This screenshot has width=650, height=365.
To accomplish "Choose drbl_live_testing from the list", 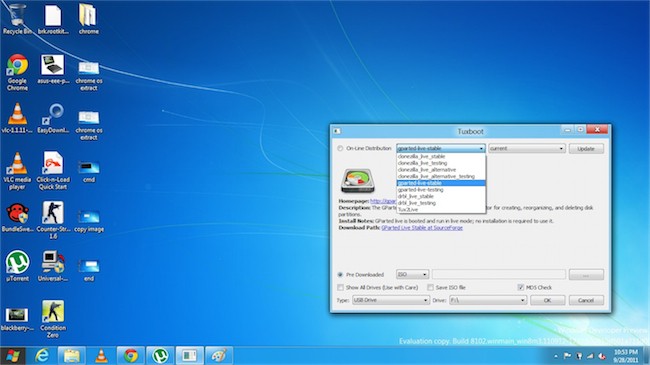I will tap(441, 203).
